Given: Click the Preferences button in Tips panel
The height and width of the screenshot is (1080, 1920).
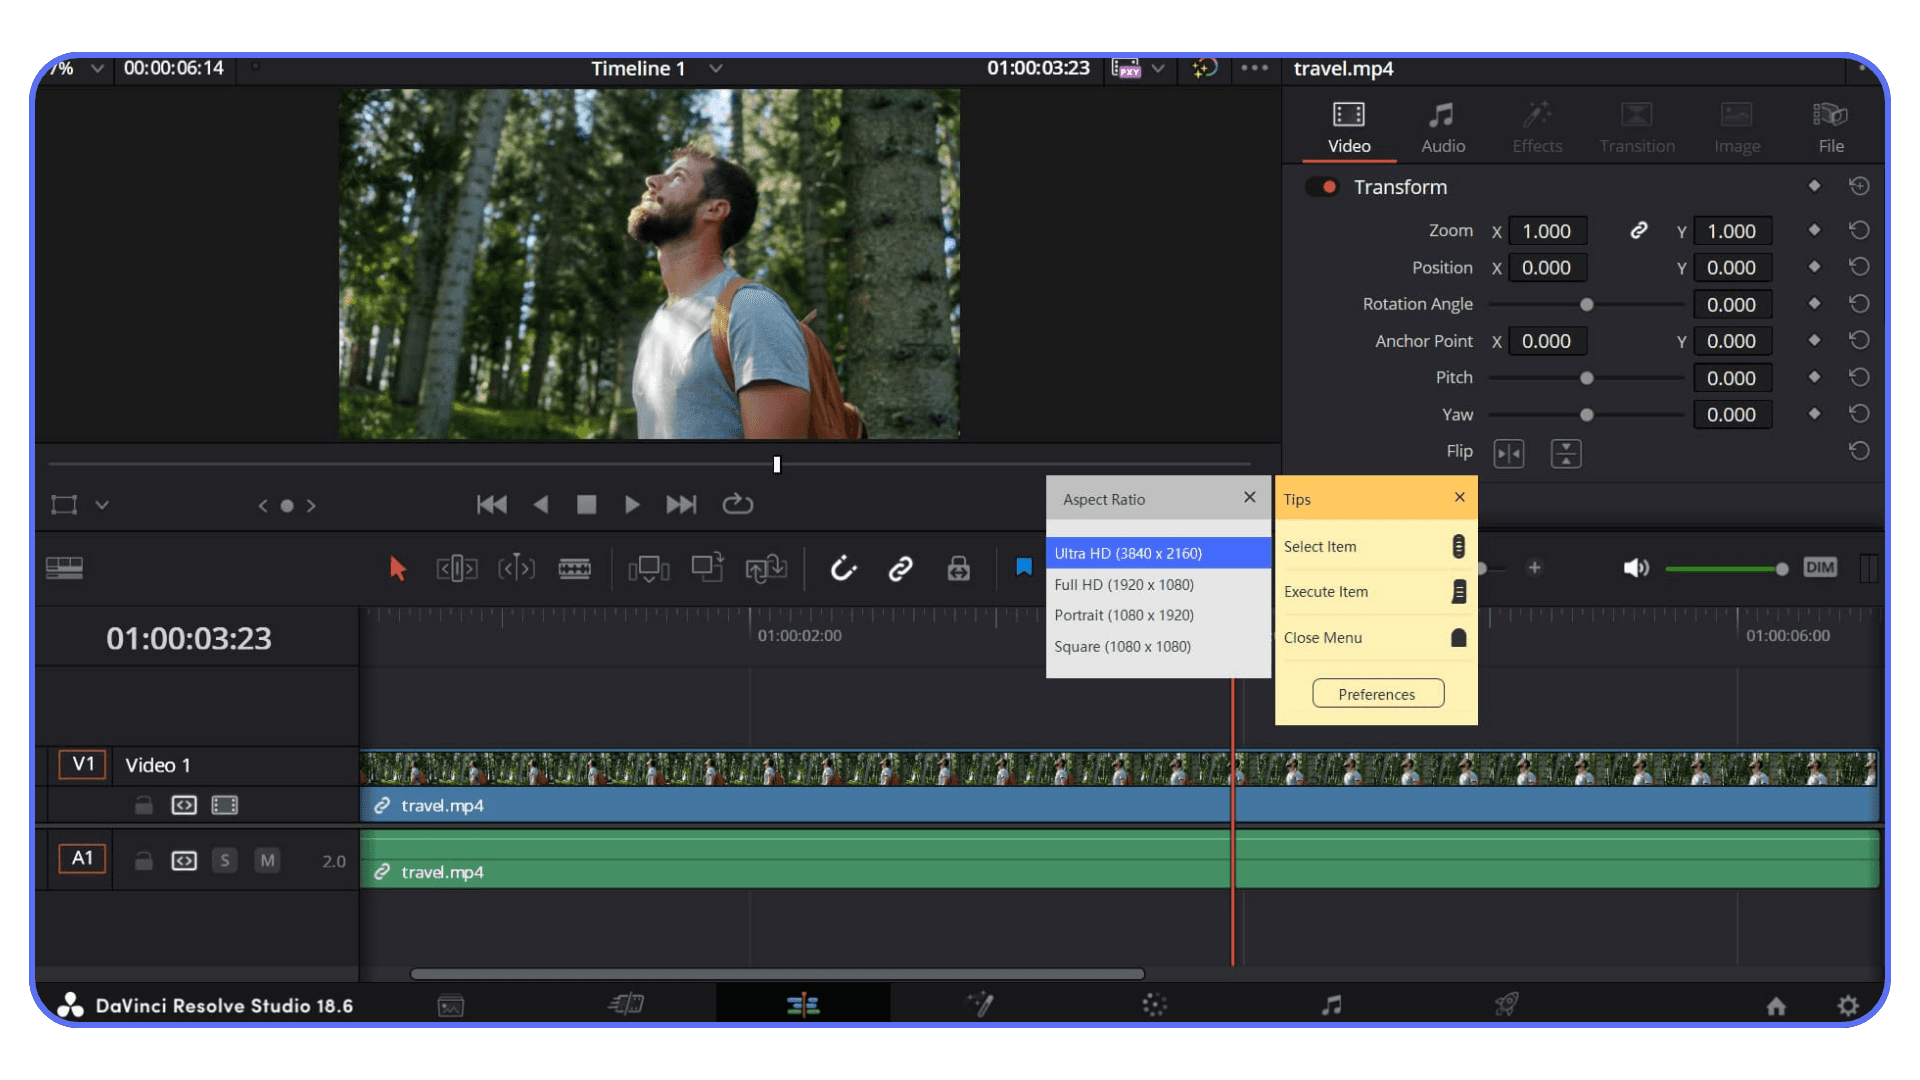Looking at the screenshot, I should pyautogui.click(x=1377, y=693).
